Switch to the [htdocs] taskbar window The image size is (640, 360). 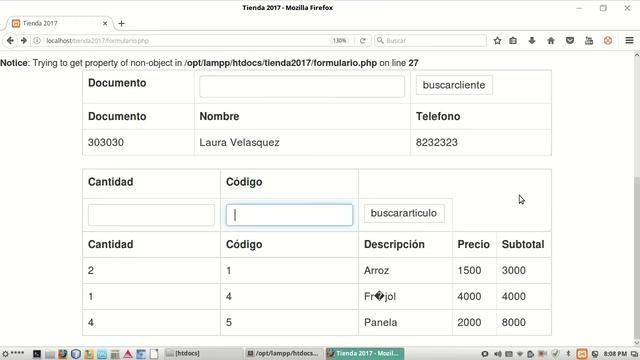(203, 353)
